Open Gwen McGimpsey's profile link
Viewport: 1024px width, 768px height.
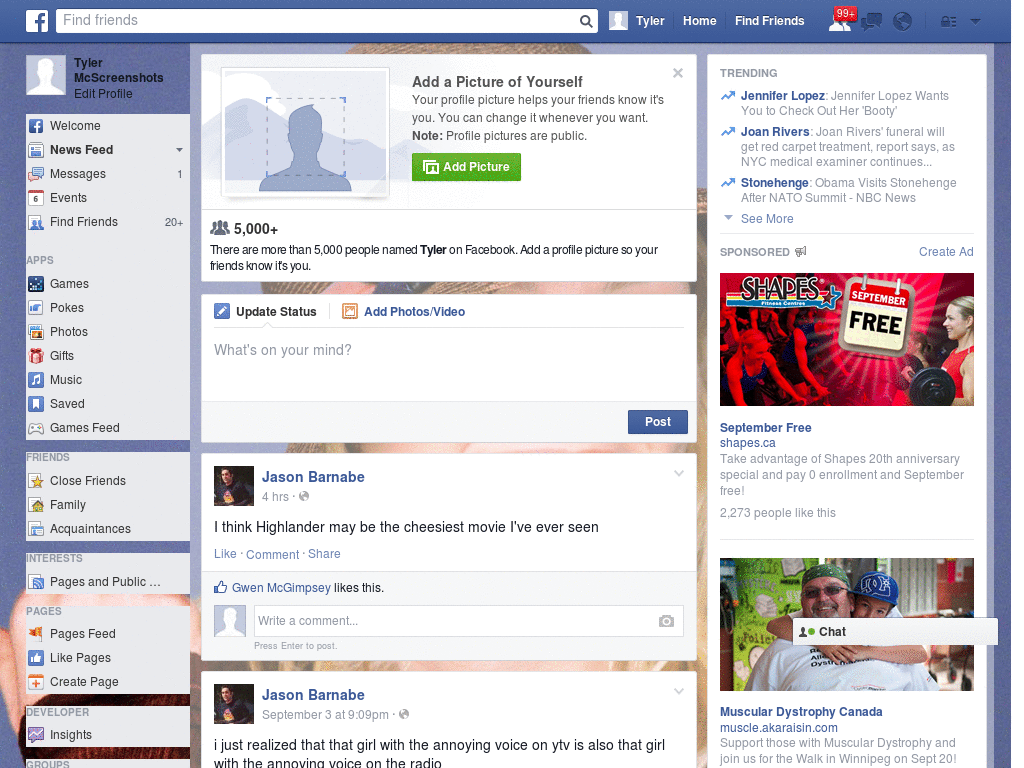(x=281, y=588)
